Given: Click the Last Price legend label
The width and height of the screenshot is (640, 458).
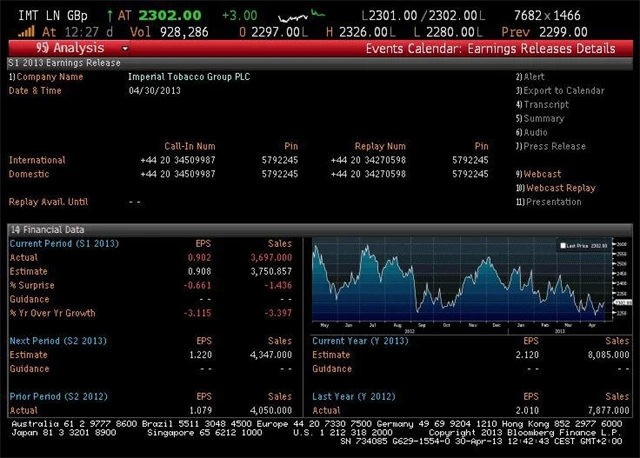Looking at the screenshot, I should [587, 246].
